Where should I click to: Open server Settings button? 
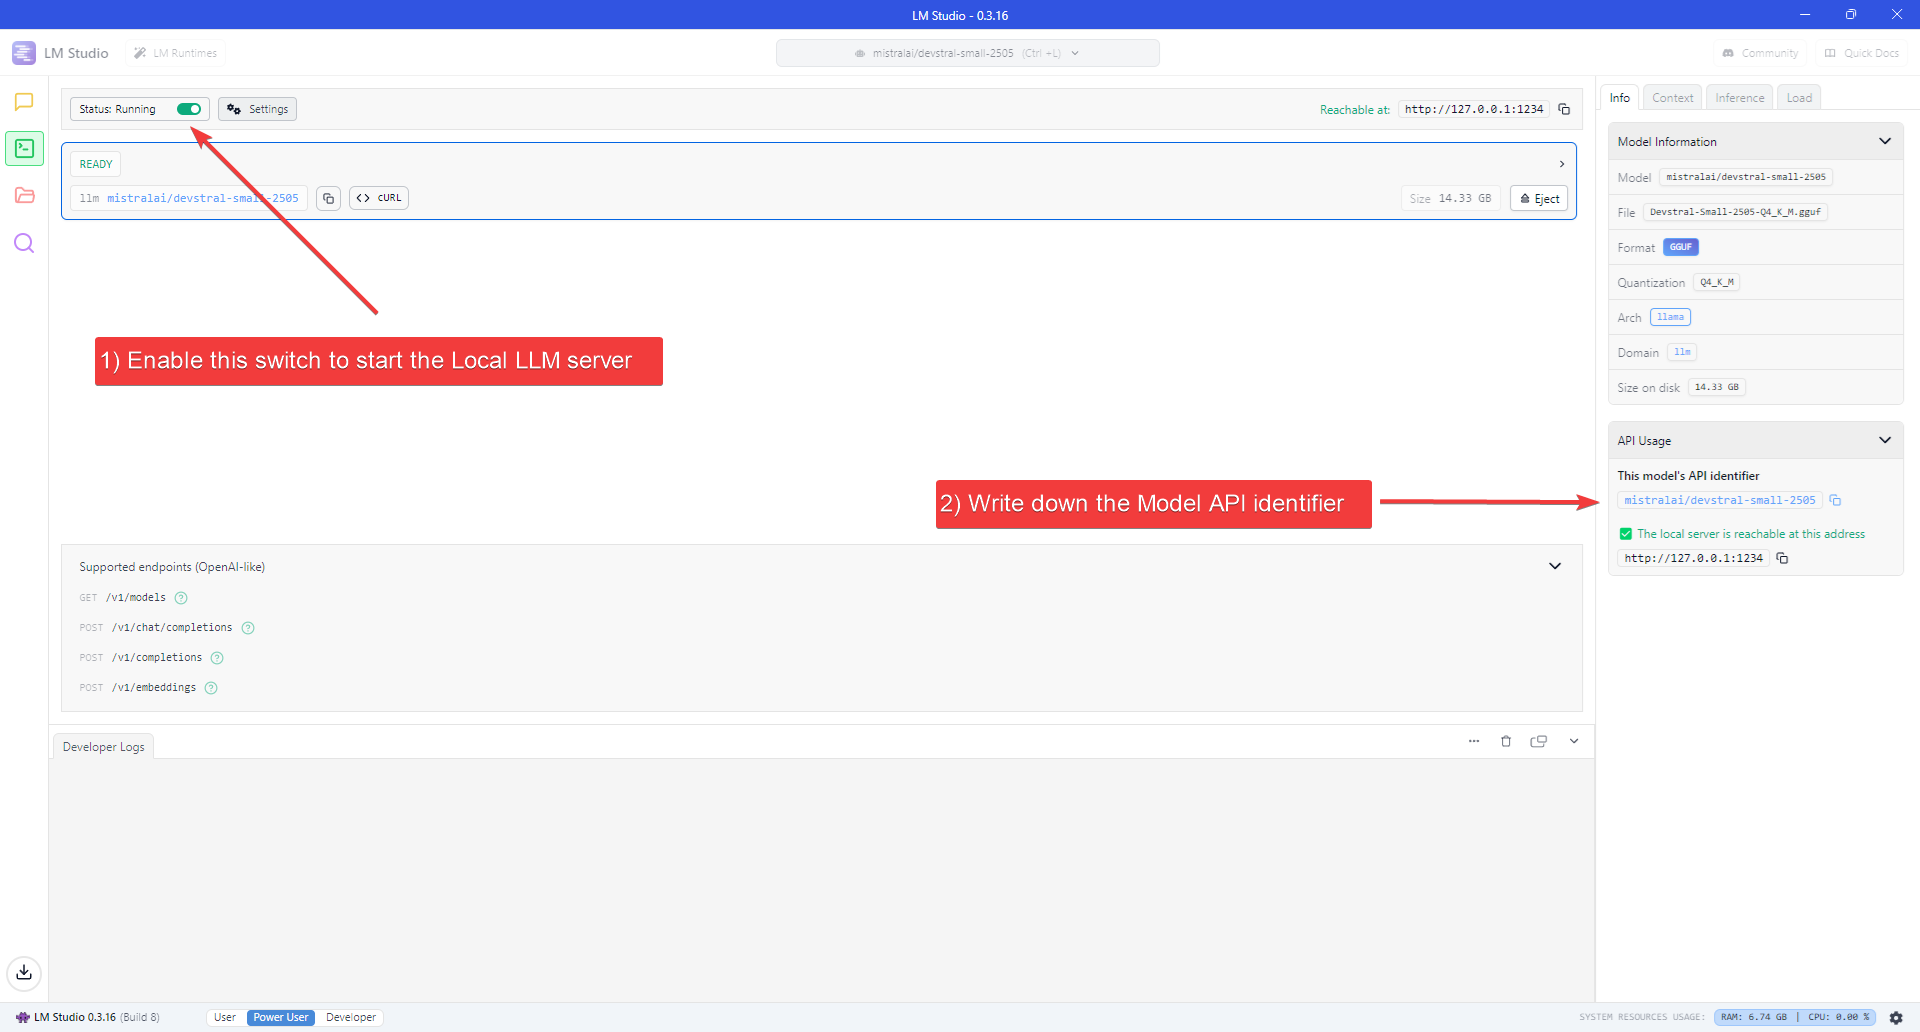pos(258,109)
